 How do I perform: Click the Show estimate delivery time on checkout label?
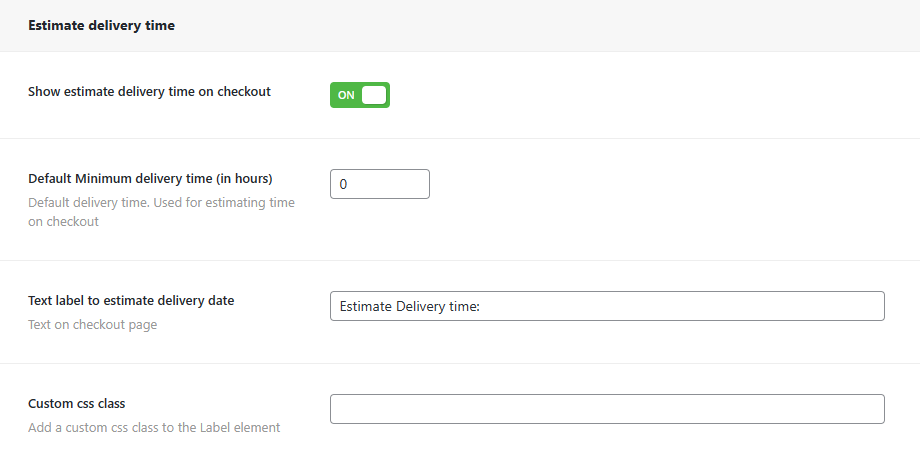(149, 91)
